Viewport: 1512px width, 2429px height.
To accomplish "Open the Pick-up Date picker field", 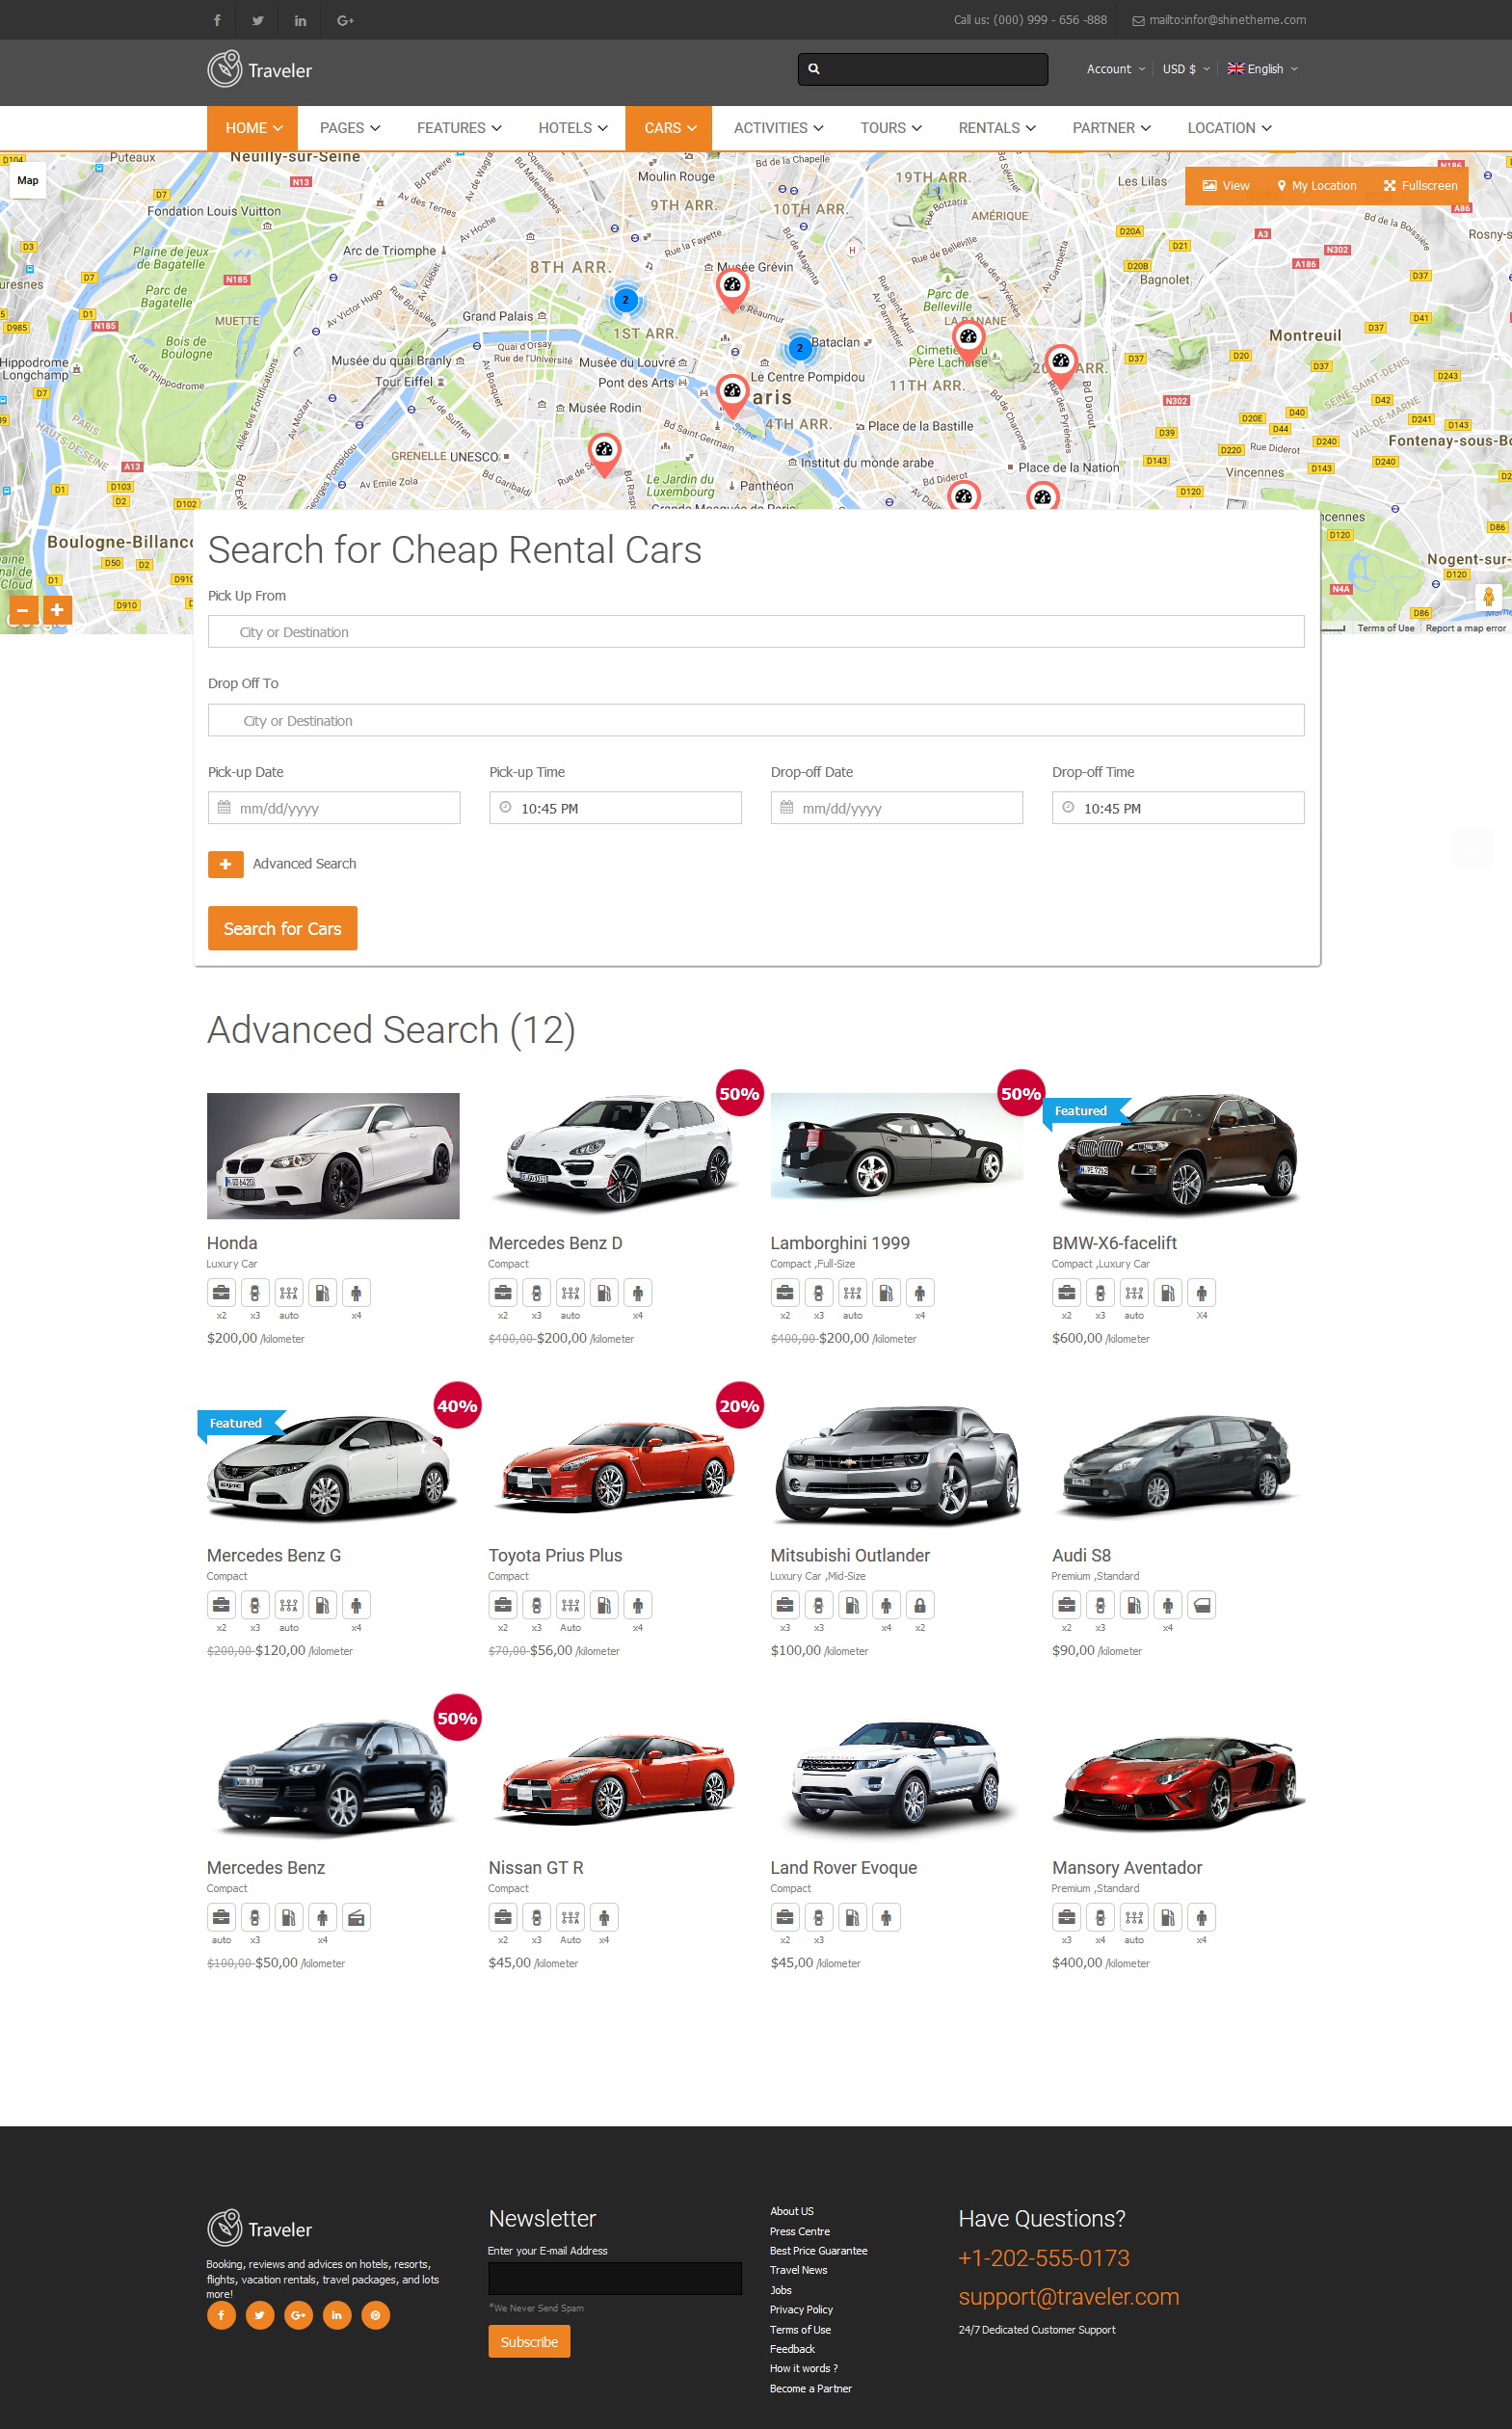I will [x=334, y=808].
